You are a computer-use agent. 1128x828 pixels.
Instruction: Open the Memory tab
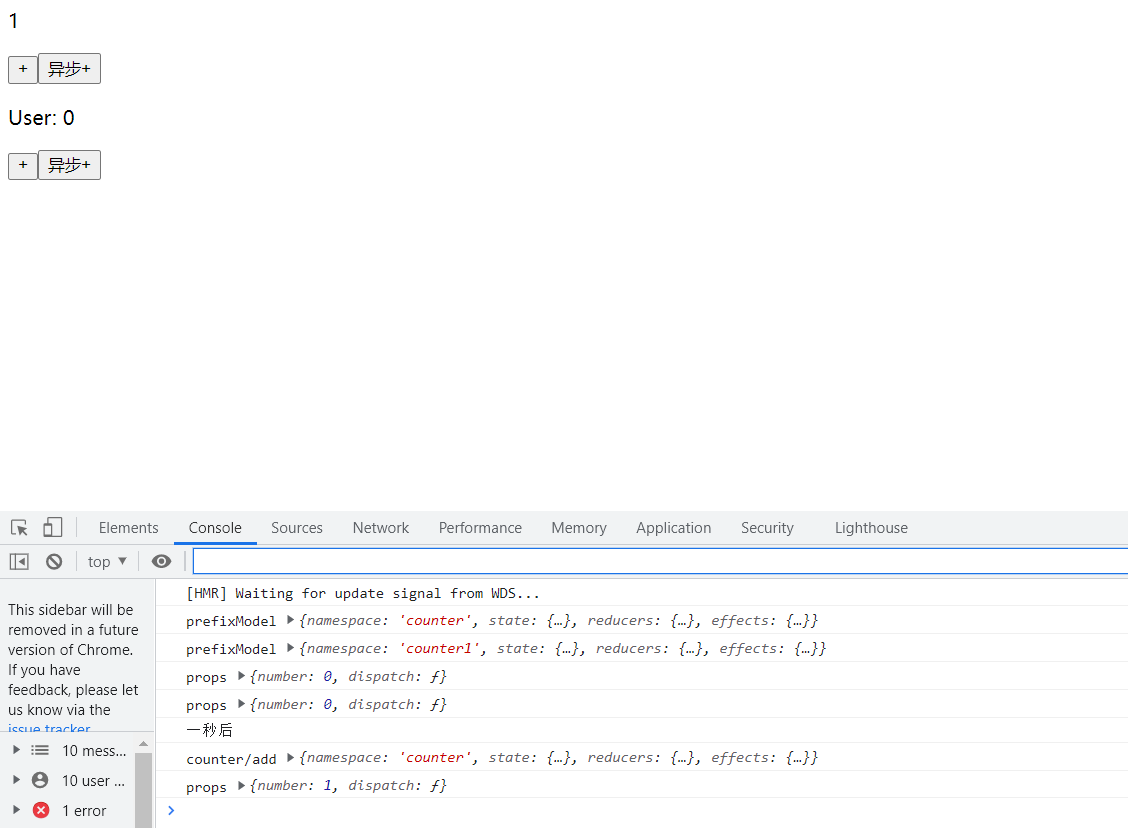pyautogui.click(x=578, y=528)
